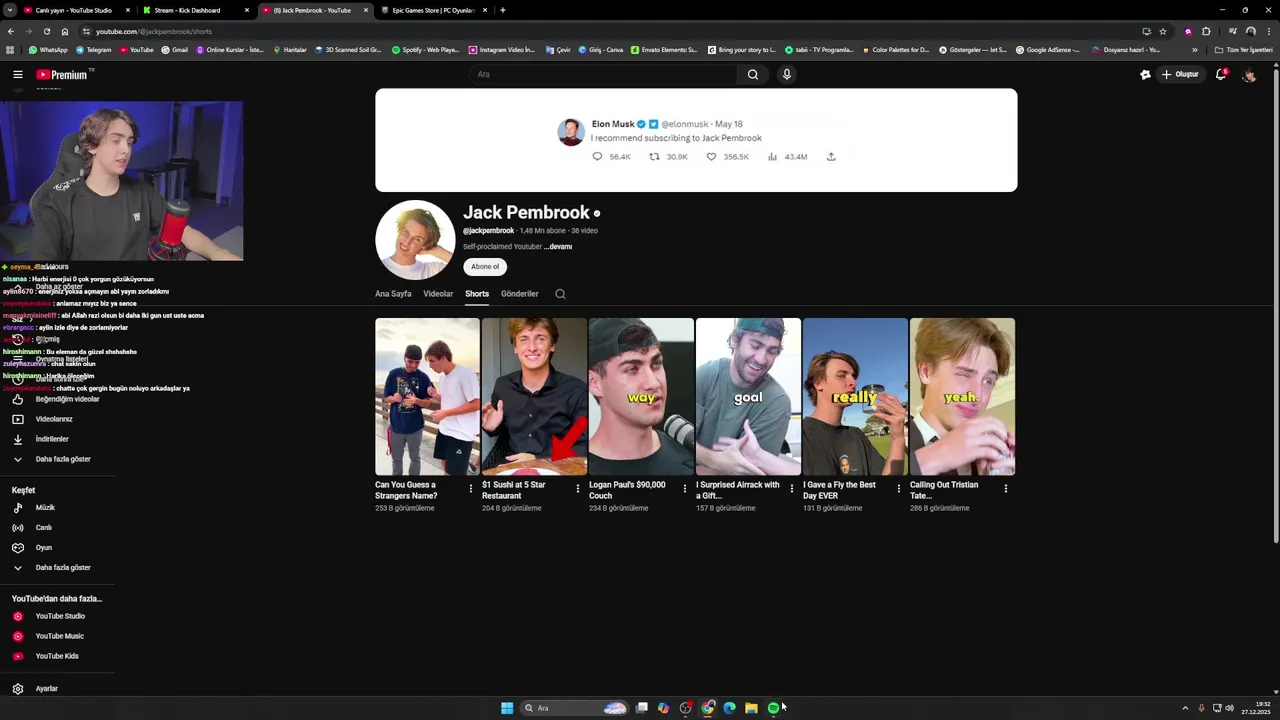Activate voice search microphone icon

click(787, 74)
